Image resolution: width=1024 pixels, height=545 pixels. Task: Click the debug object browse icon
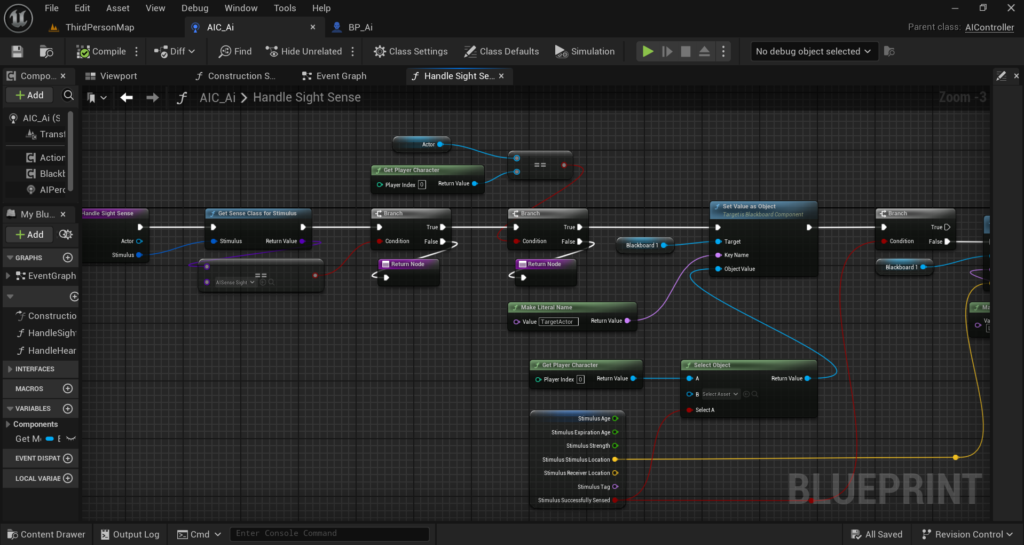889,52
